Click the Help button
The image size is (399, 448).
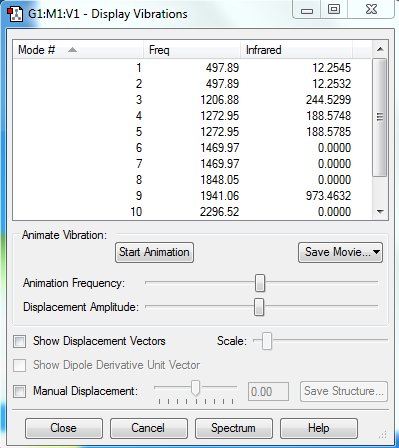tap(319, 428)
